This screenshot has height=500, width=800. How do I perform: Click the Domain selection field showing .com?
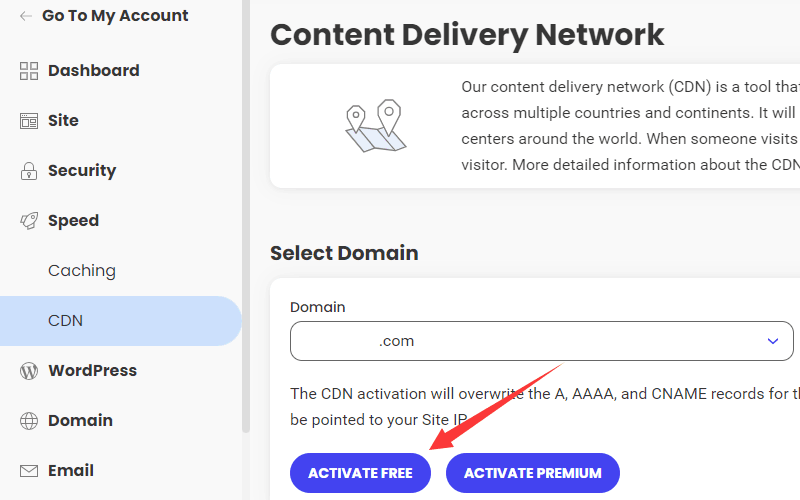[x=520, y=341]
